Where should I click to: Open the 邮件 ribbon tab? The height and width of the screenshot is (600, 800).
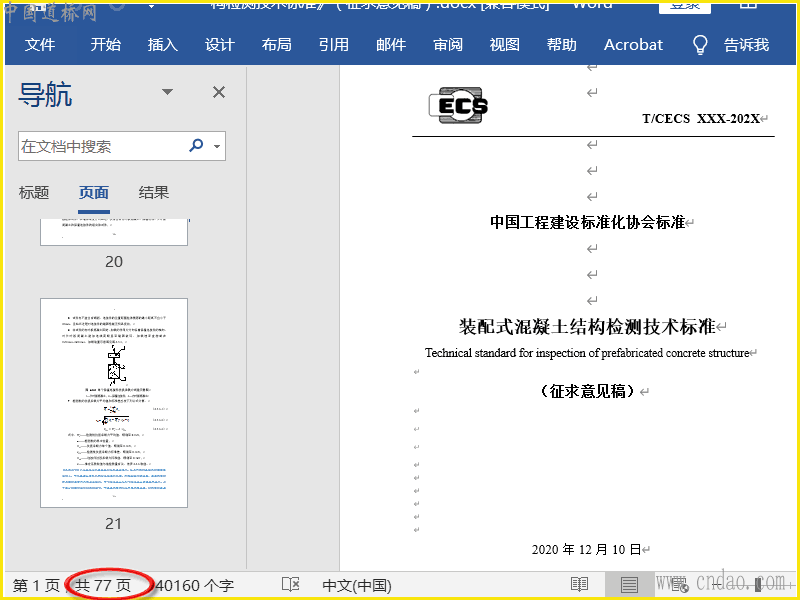(391, 44)
